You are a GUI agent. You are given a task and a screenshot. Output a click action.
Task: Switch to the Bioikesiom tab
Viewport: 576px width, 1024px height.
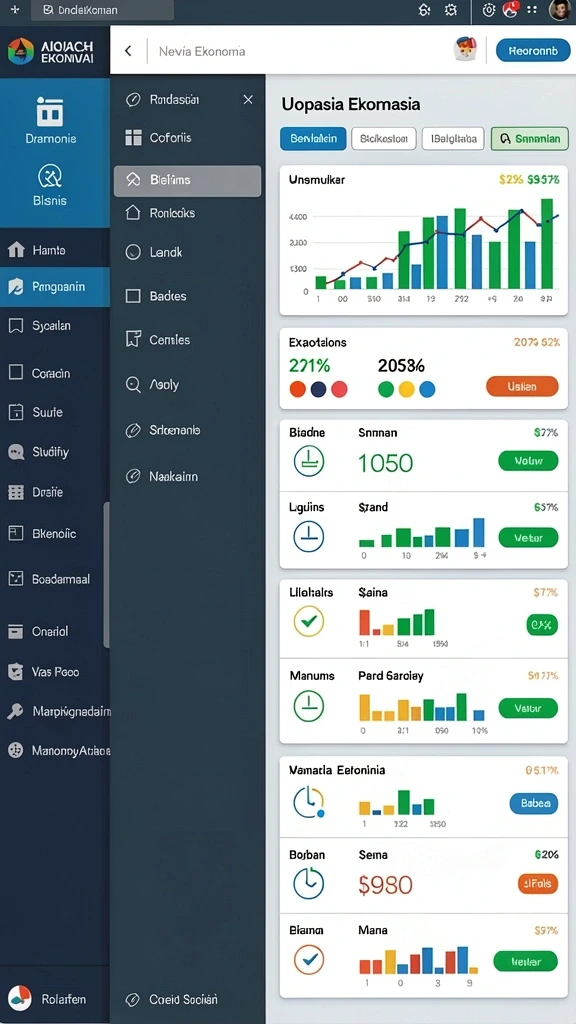tap(383, 138)
